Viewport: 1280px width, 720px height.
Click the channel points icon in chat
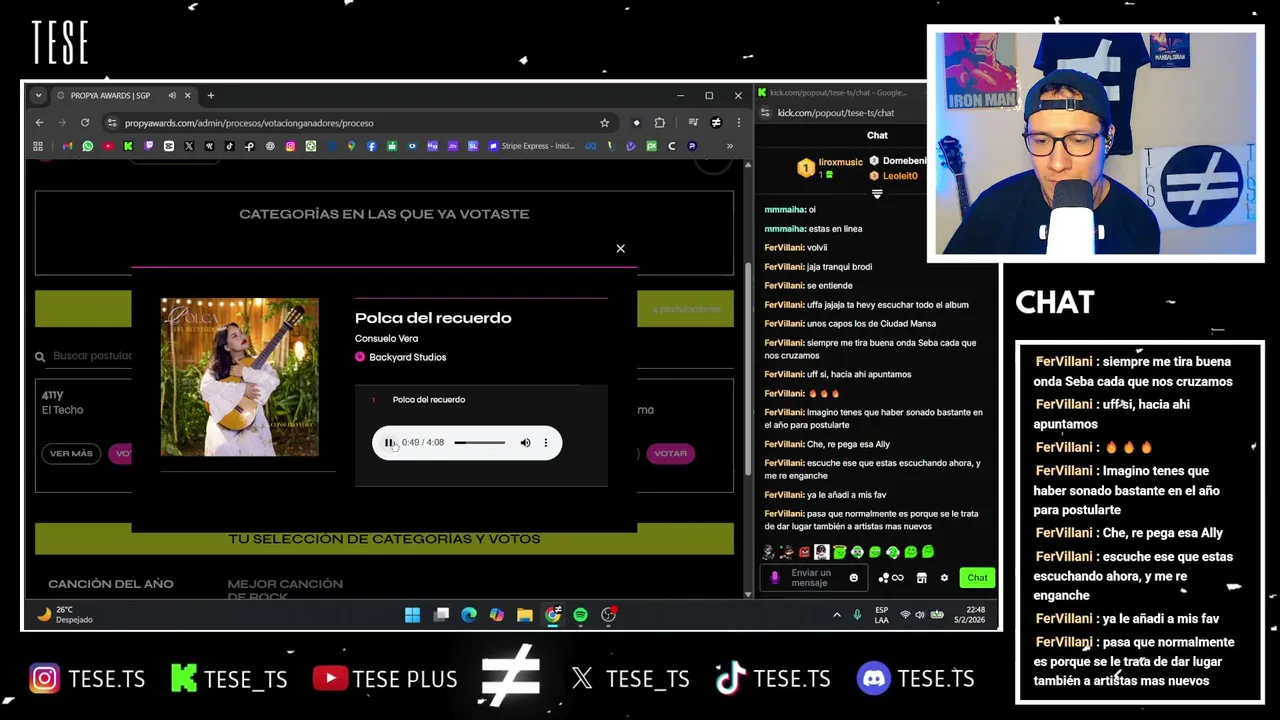coord(890,578)
